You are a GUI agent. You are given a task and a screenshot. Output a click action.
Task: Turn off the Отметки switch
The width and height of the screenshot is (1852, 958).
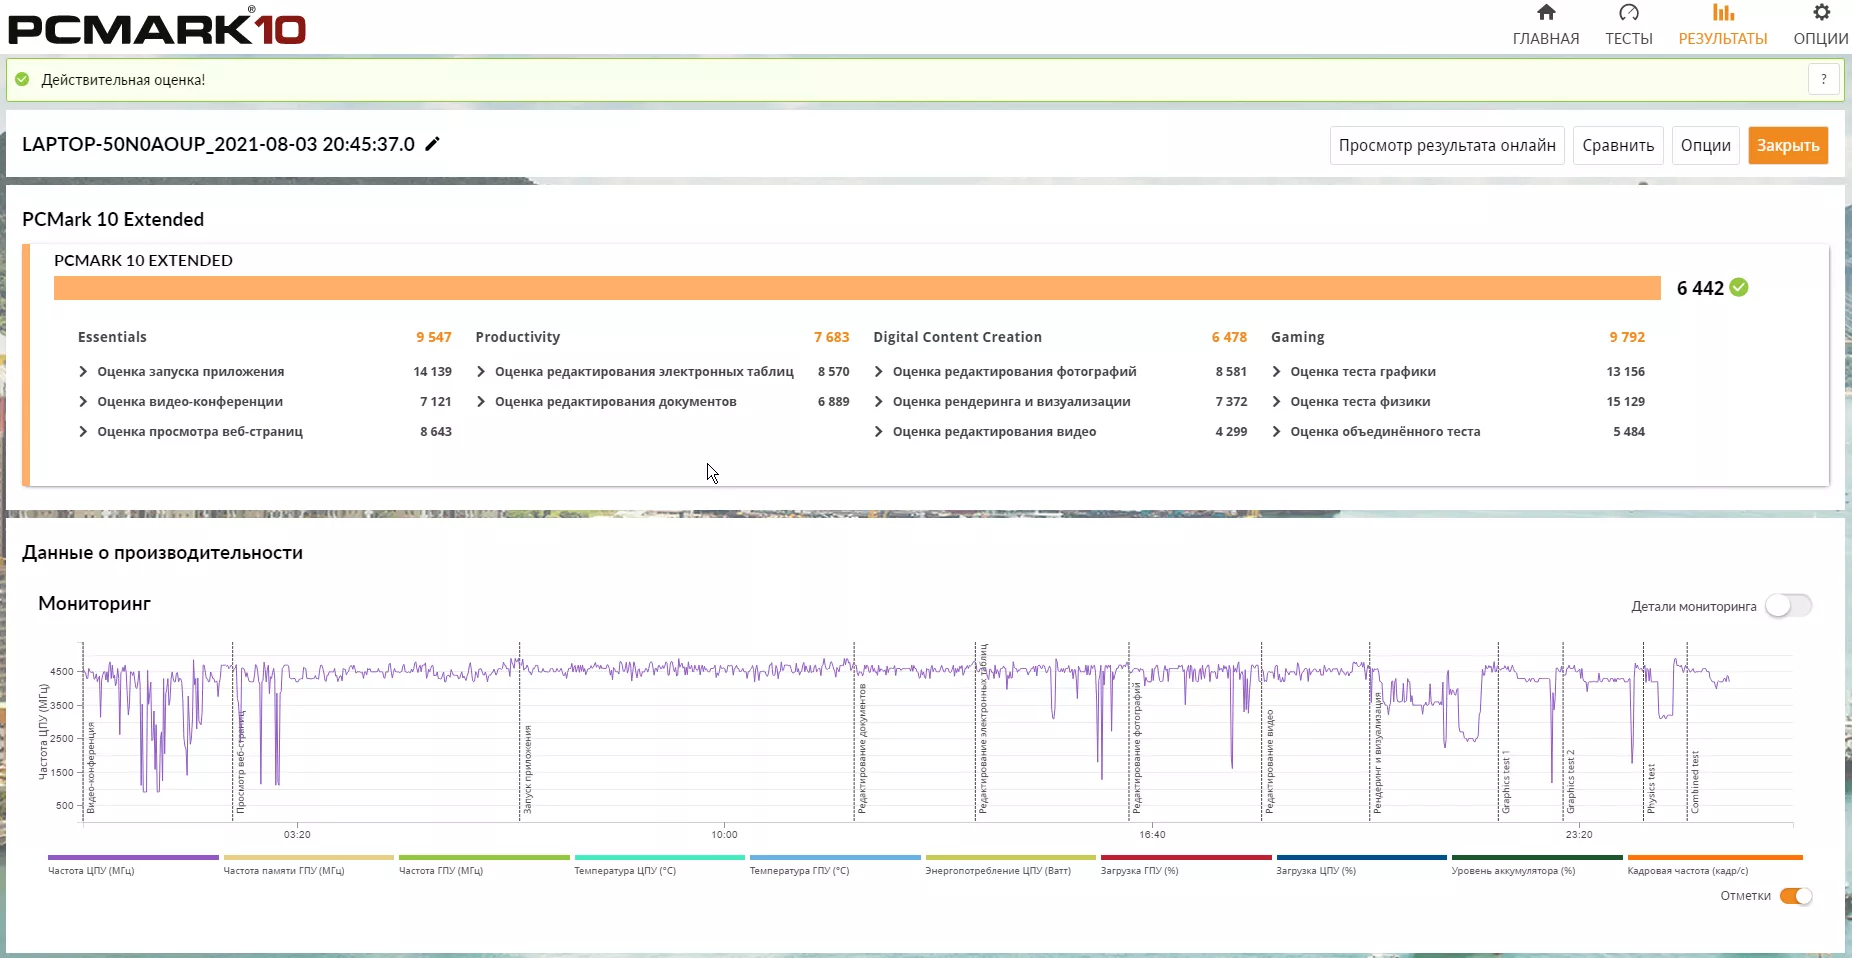pyautogui.click(x=1796, y=896)
